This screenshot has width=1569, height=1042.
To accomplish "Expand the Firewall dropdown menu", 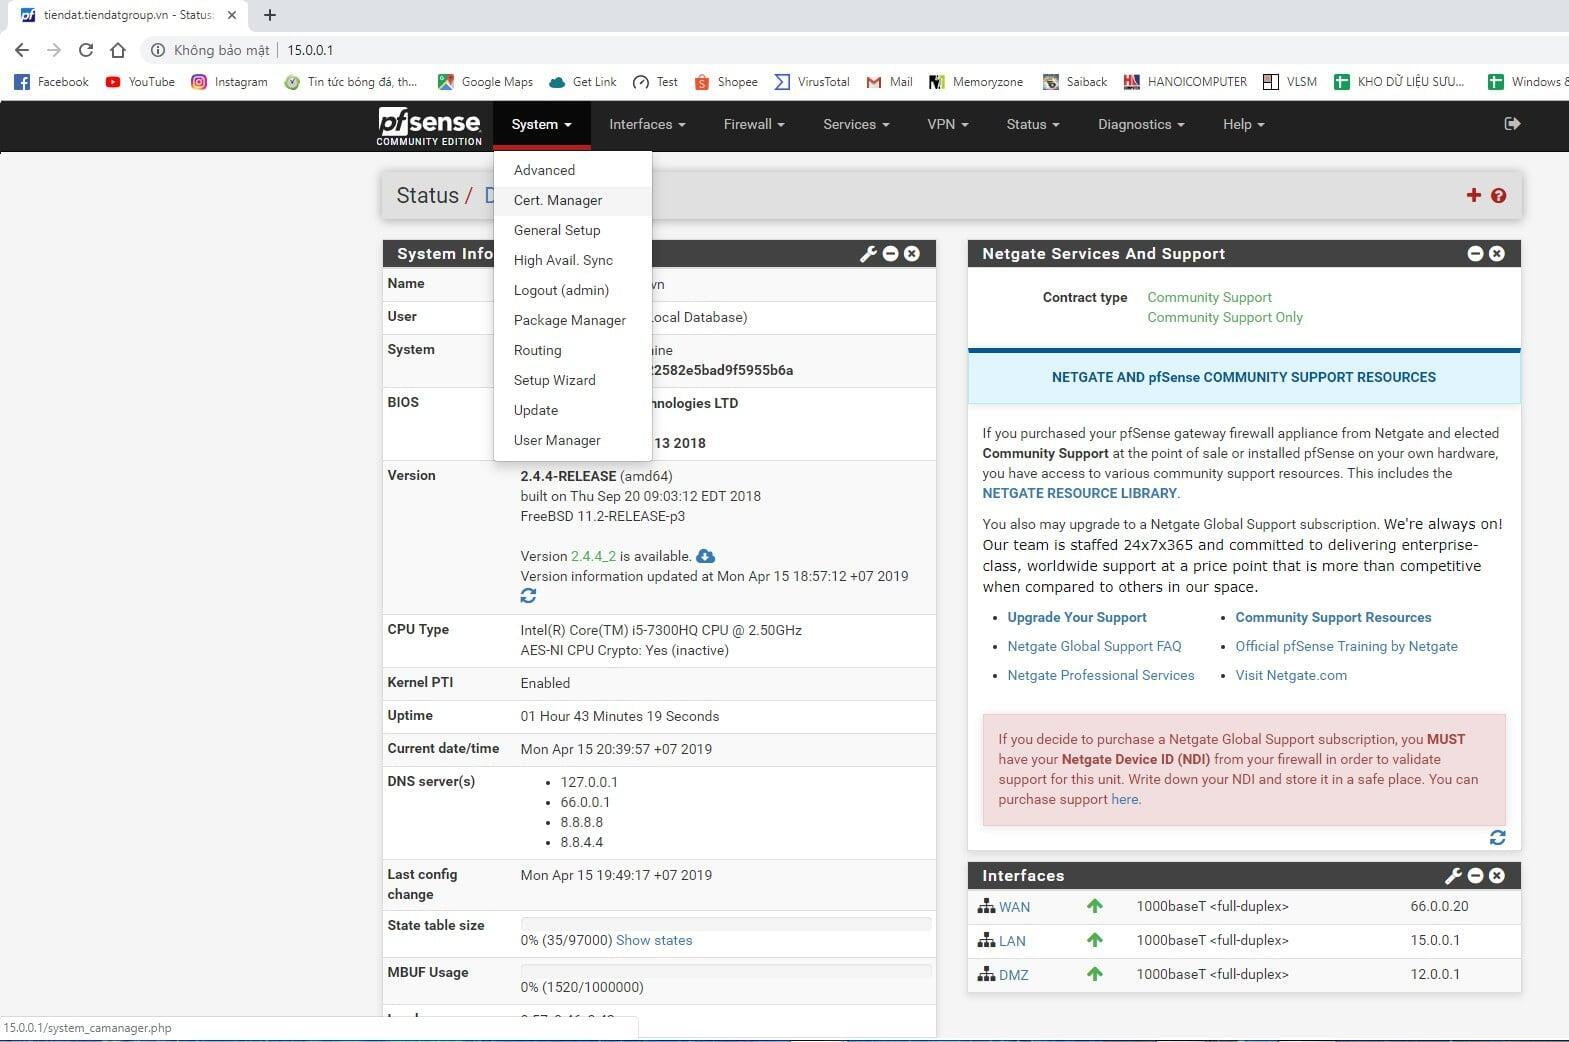I will coord(753,124).
